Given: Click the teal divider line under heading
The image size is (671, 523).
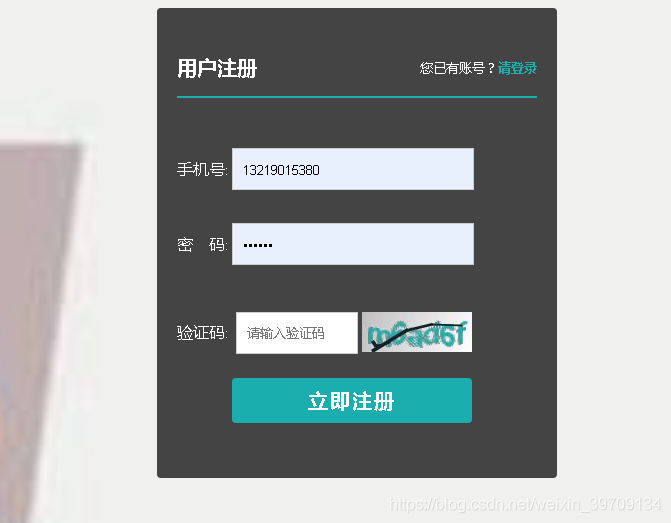Looking at the screenshot, I should (357, 97).
